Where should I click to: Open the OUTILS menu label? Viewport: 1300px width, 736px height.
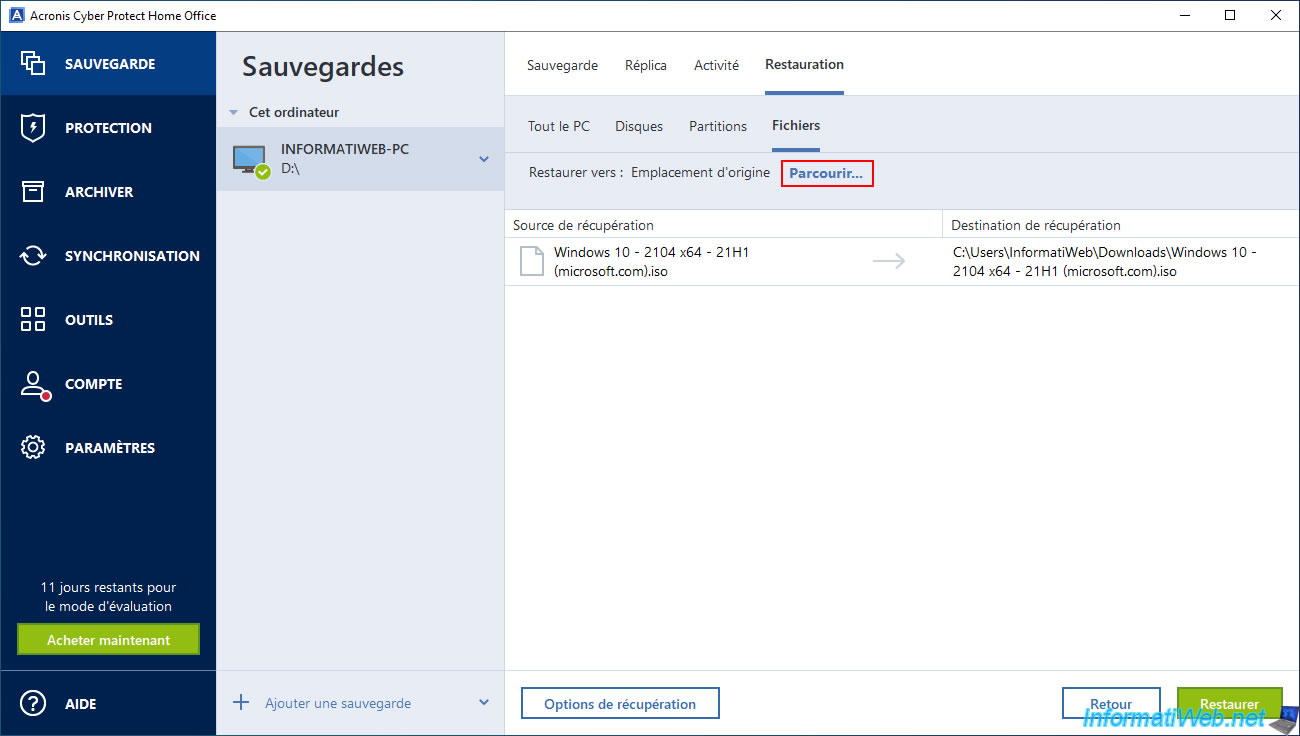click(x=89, y=320)
